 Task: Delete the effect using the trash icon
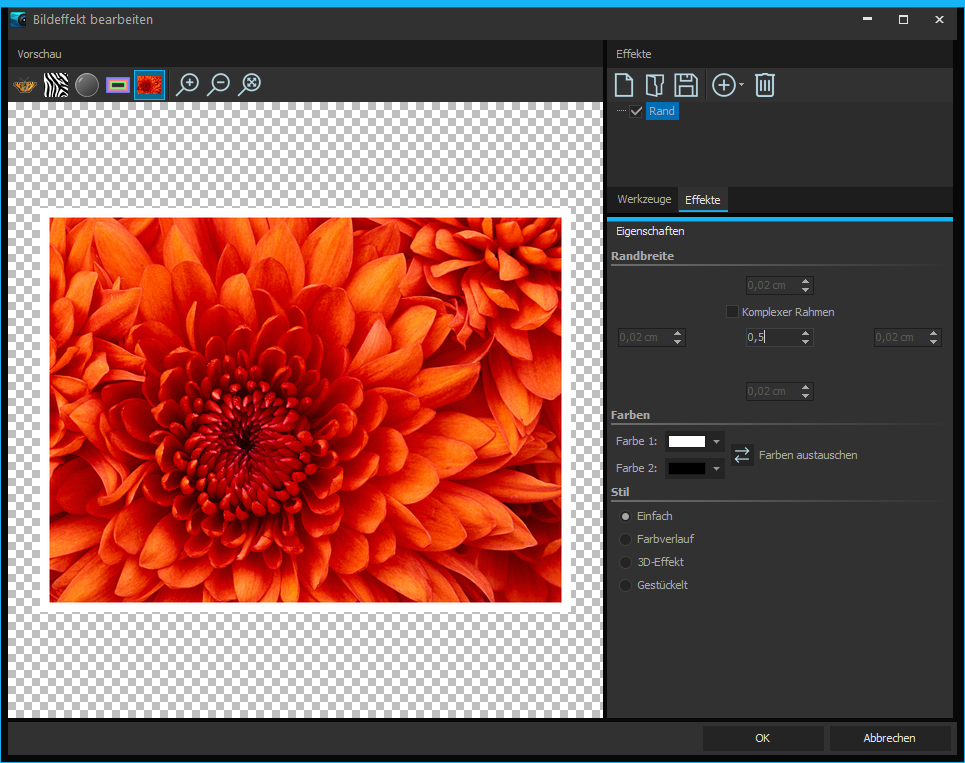click(765, 85)
